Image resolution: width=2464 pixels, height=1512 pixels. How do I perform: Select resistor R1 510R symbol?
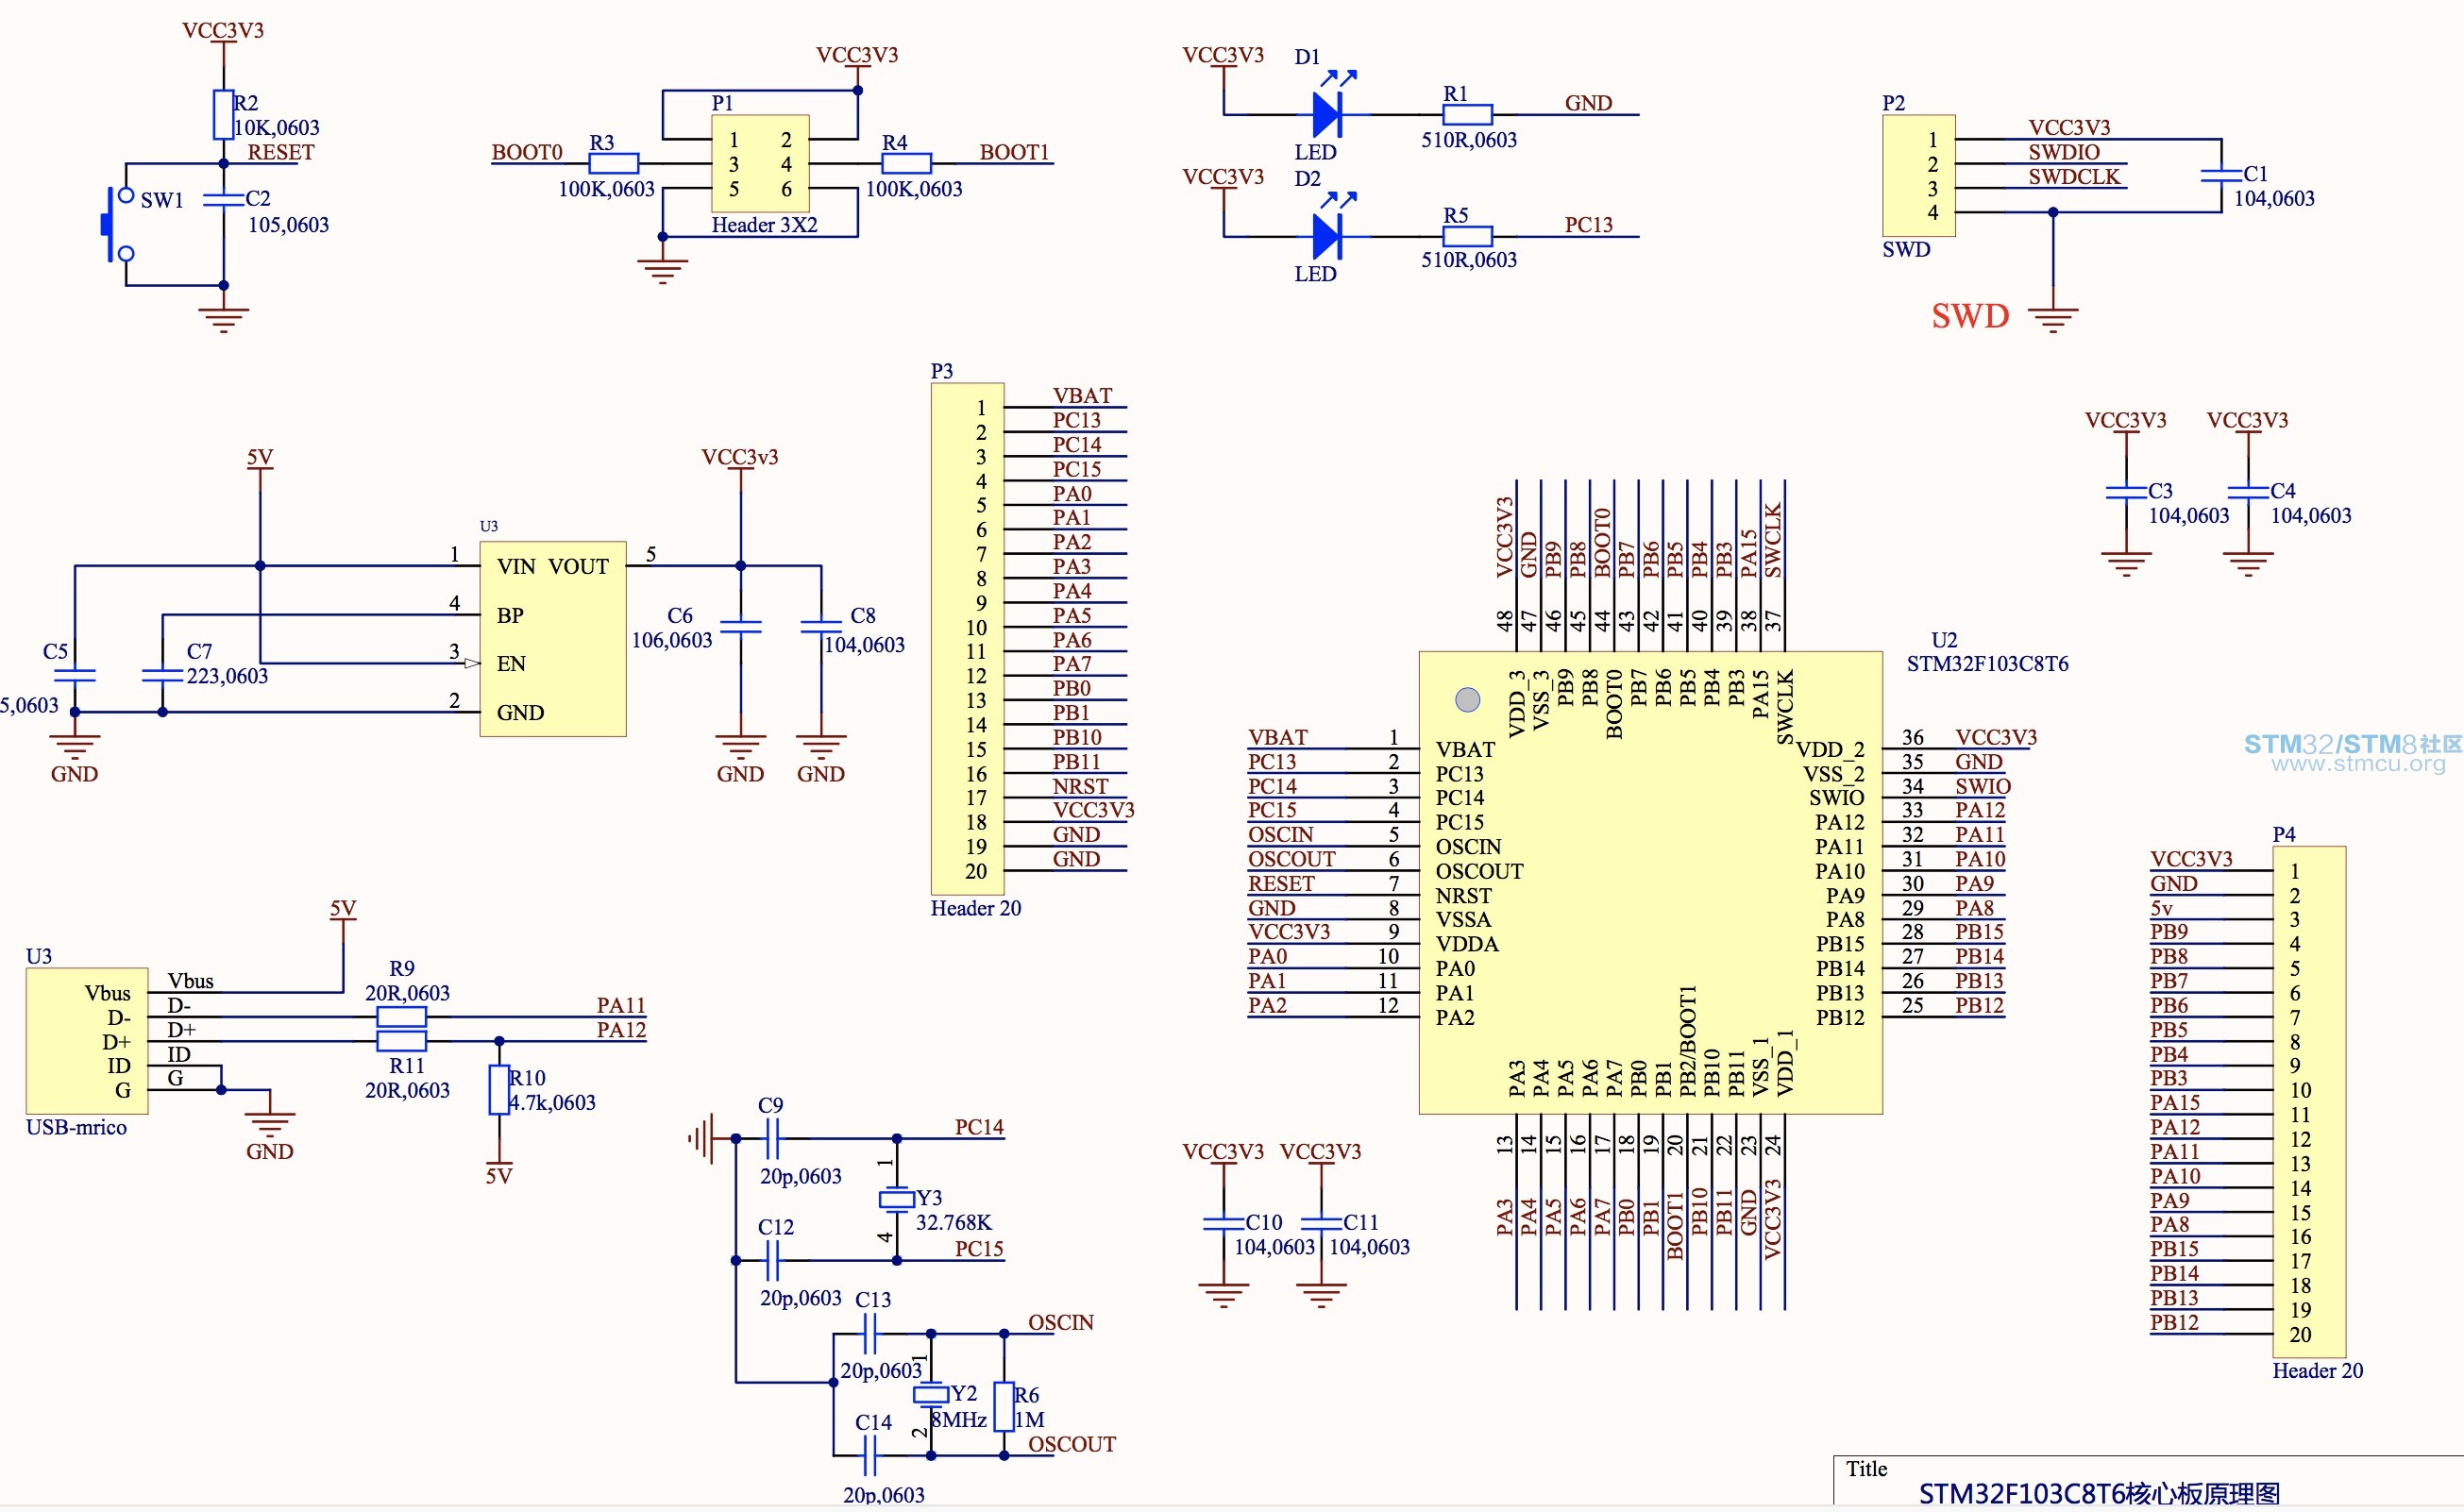pyautogui.click(x=1467, y=114)
